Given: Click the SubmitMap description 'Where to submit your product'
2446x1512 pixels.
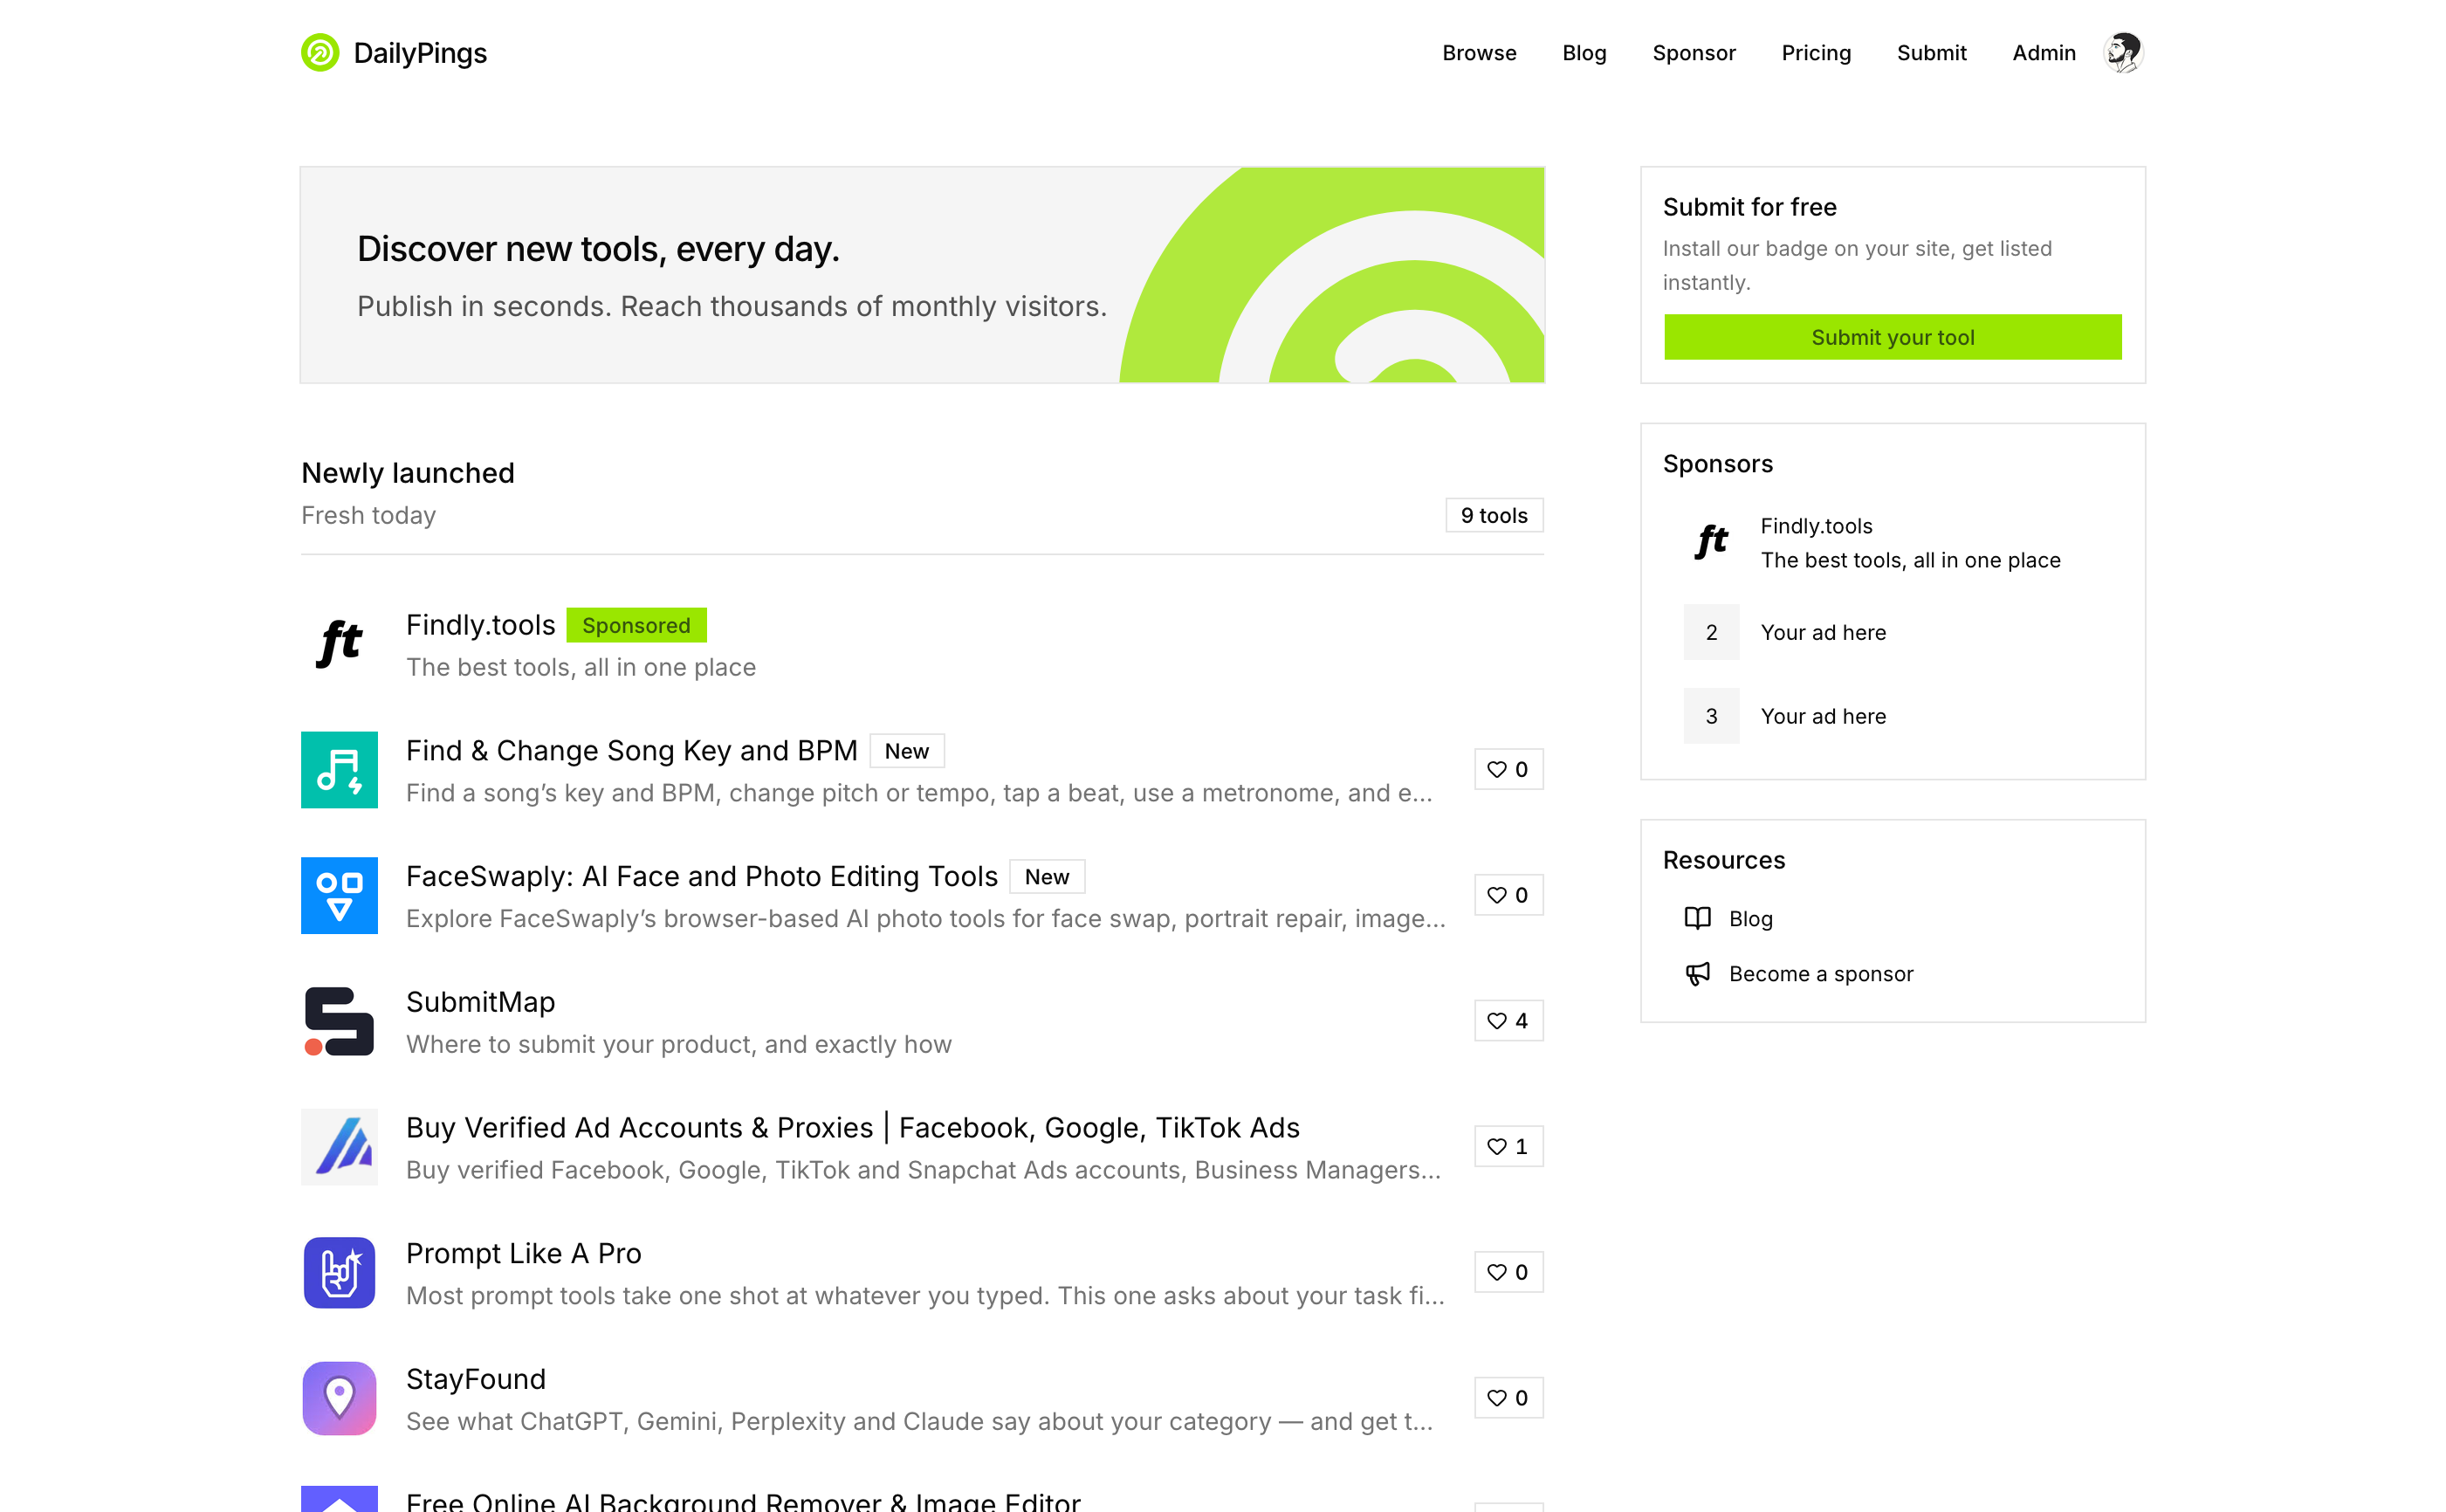Looking at the screenshot, I should 679,1045.
